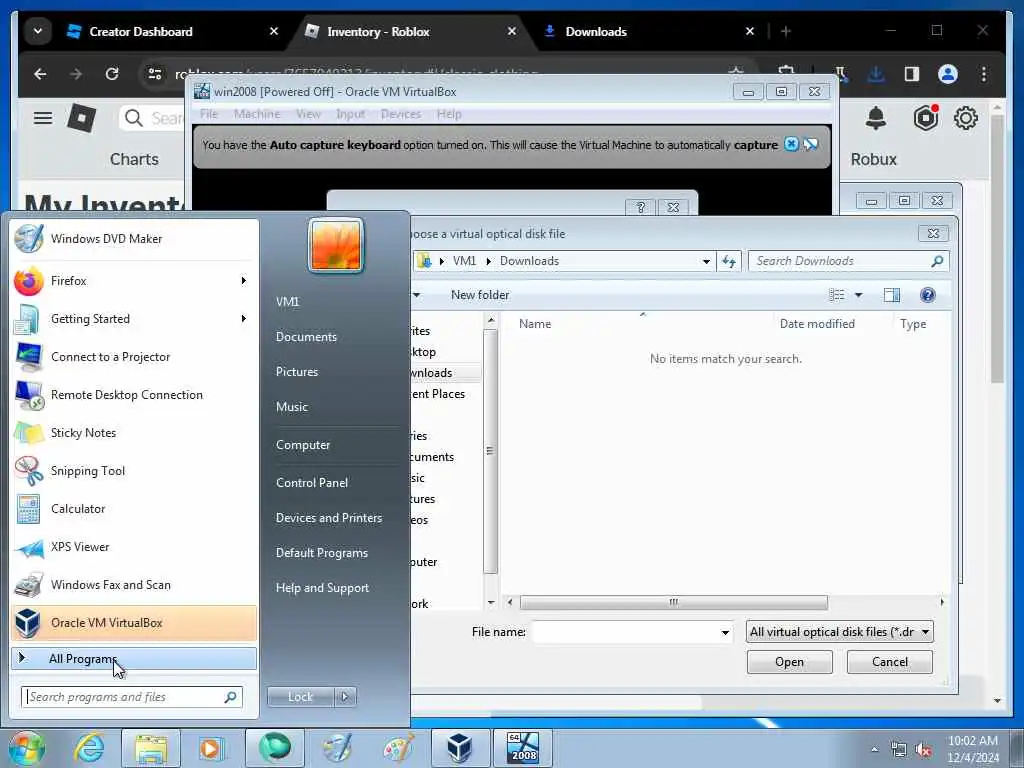The height and width of the screenshot is (768, 1024).
Task: Open XPS Viewer
Action: point(134,547)
